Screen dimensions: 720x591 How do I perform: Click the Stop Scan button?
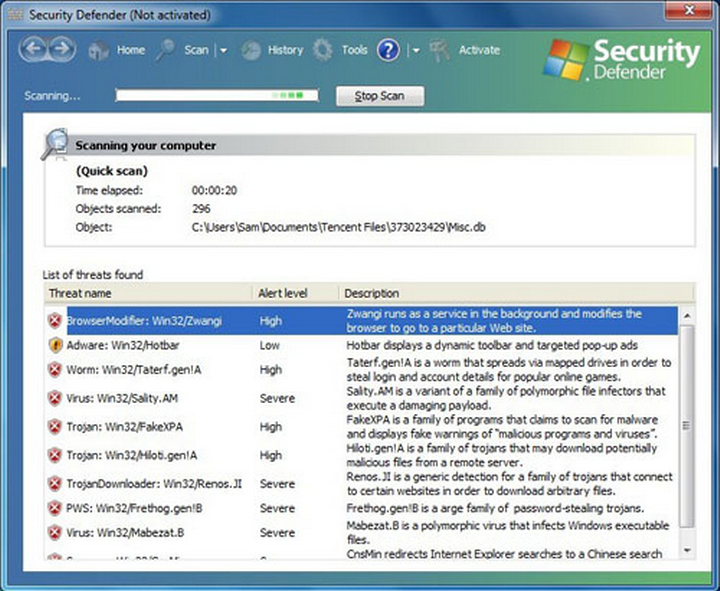click(380, 96)
